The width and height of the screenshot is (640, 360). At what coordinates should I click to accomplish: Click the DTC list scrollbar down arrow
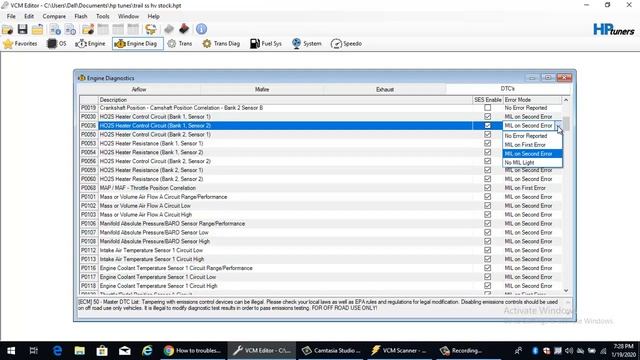tap(566, 291)
